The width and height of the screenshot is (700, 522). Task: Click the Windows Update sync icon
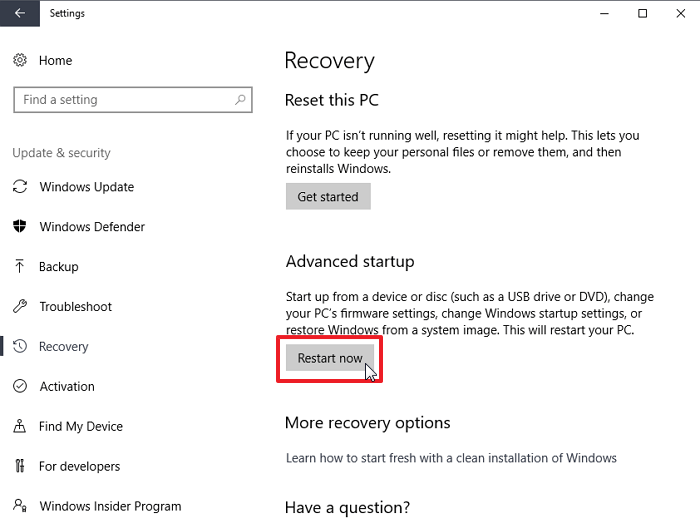(x=20, y=187)
